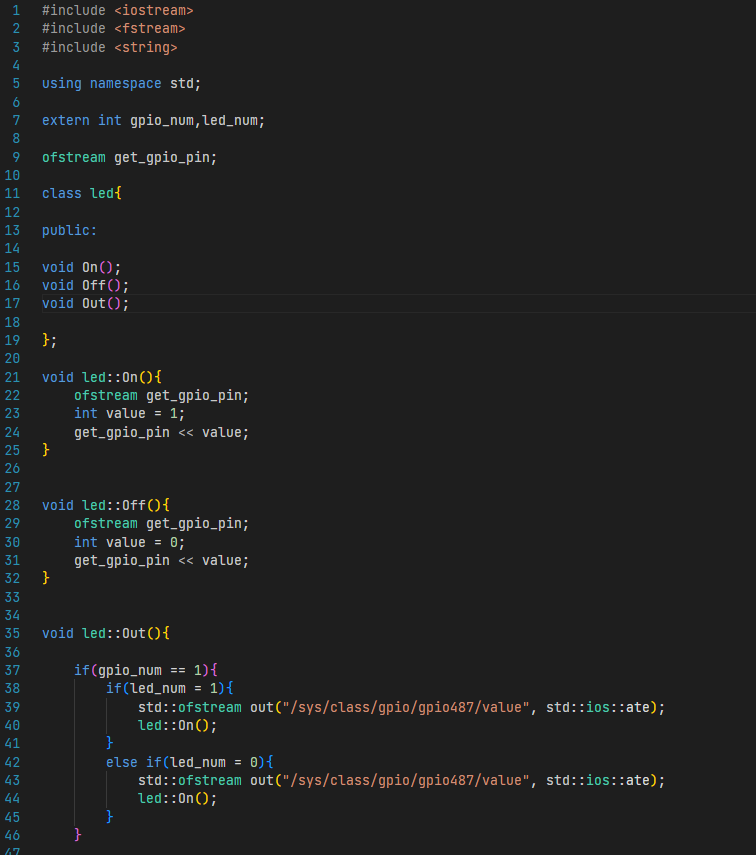This screenshot has height=855, width=756.
Task: Click 'void Off();' declaration on line 16
Action: pos(86,285)
